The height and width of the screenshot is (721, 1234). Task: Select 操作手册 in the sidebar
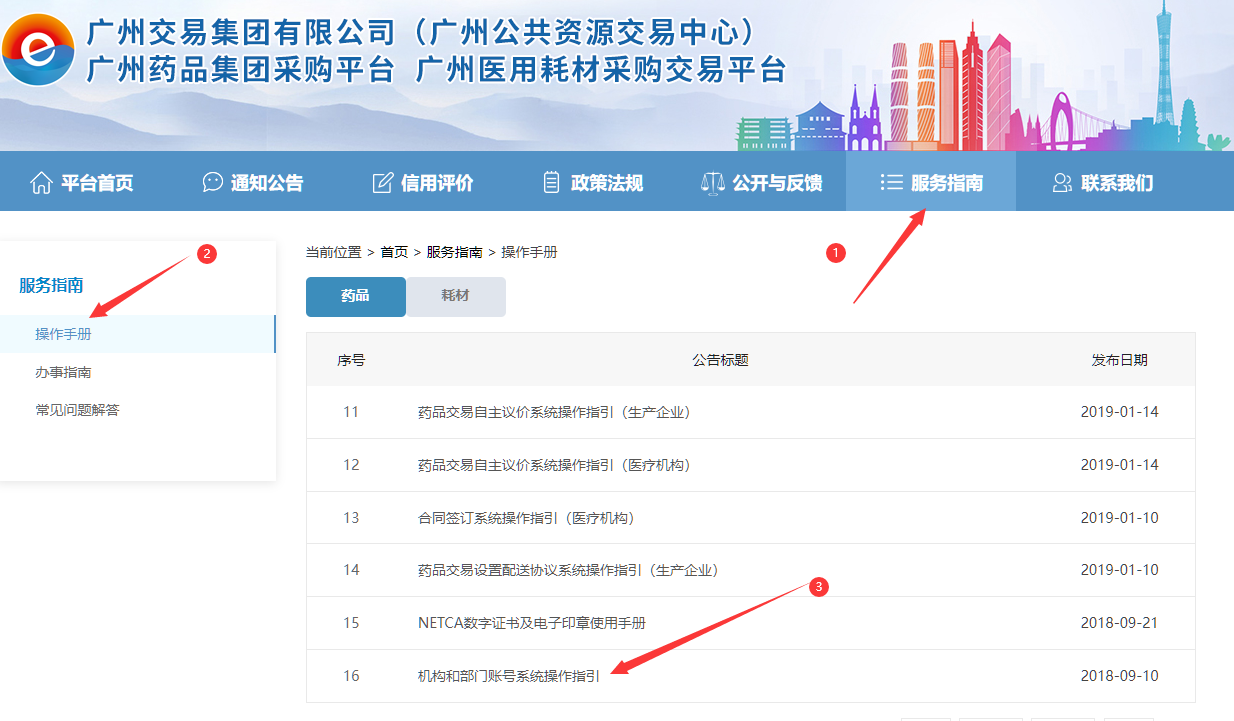coord(63,334)
